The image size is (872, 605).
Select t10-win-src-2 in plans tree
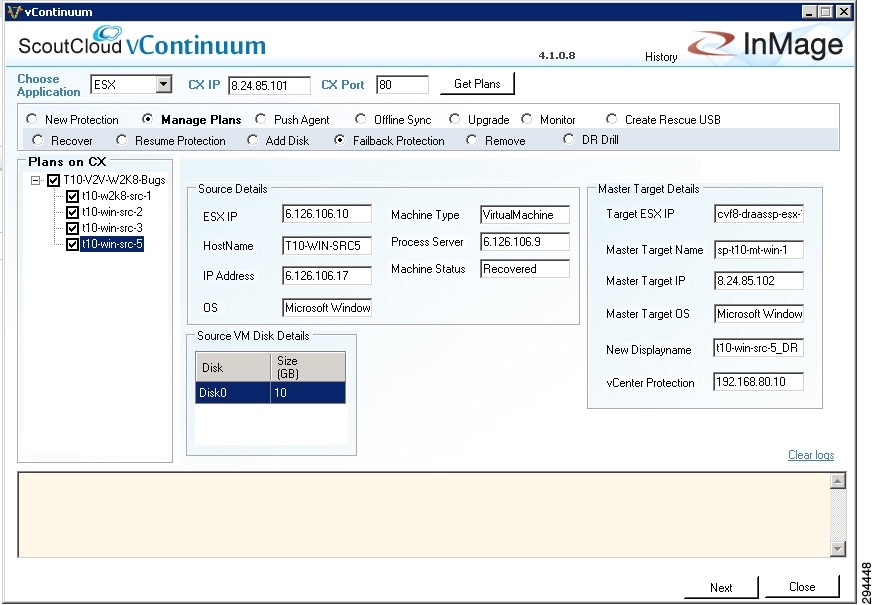[x=112, y=212]
